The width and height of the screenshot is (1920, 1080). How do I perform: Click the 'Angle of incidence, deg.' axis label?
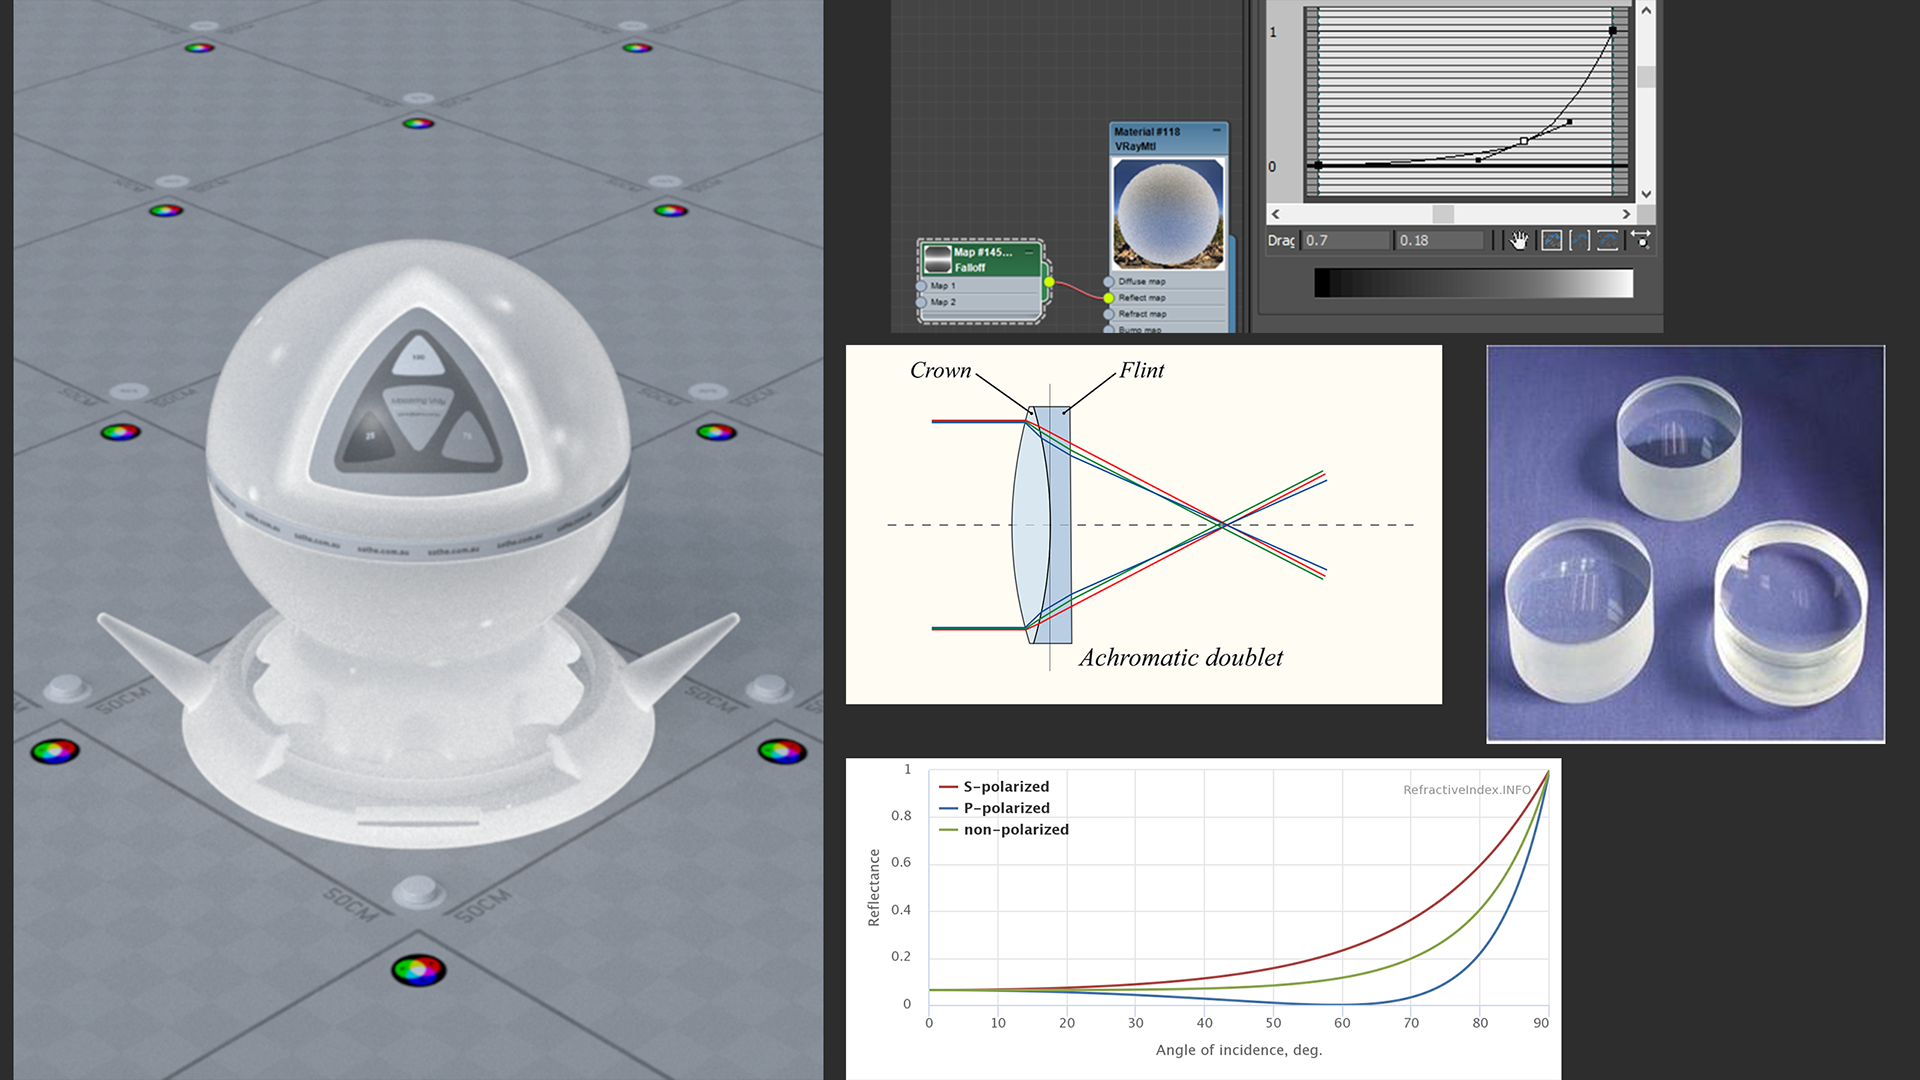(x=1239, y=1049)
